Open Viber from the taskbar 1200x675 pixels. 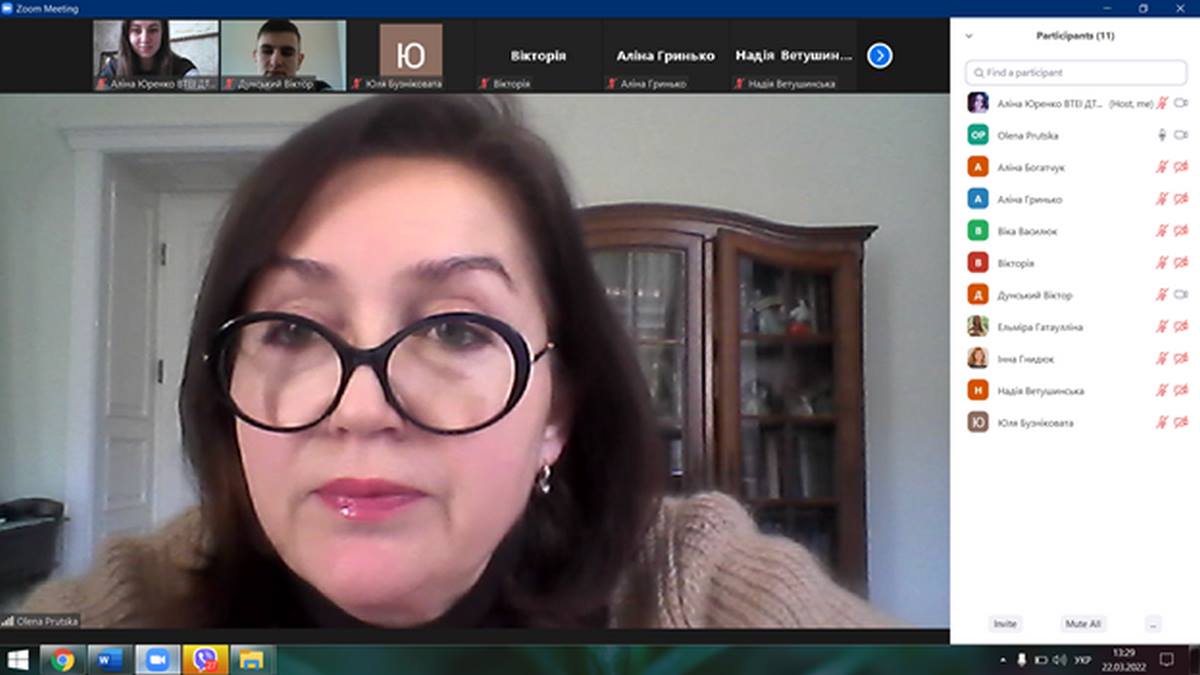click(205, 660)
